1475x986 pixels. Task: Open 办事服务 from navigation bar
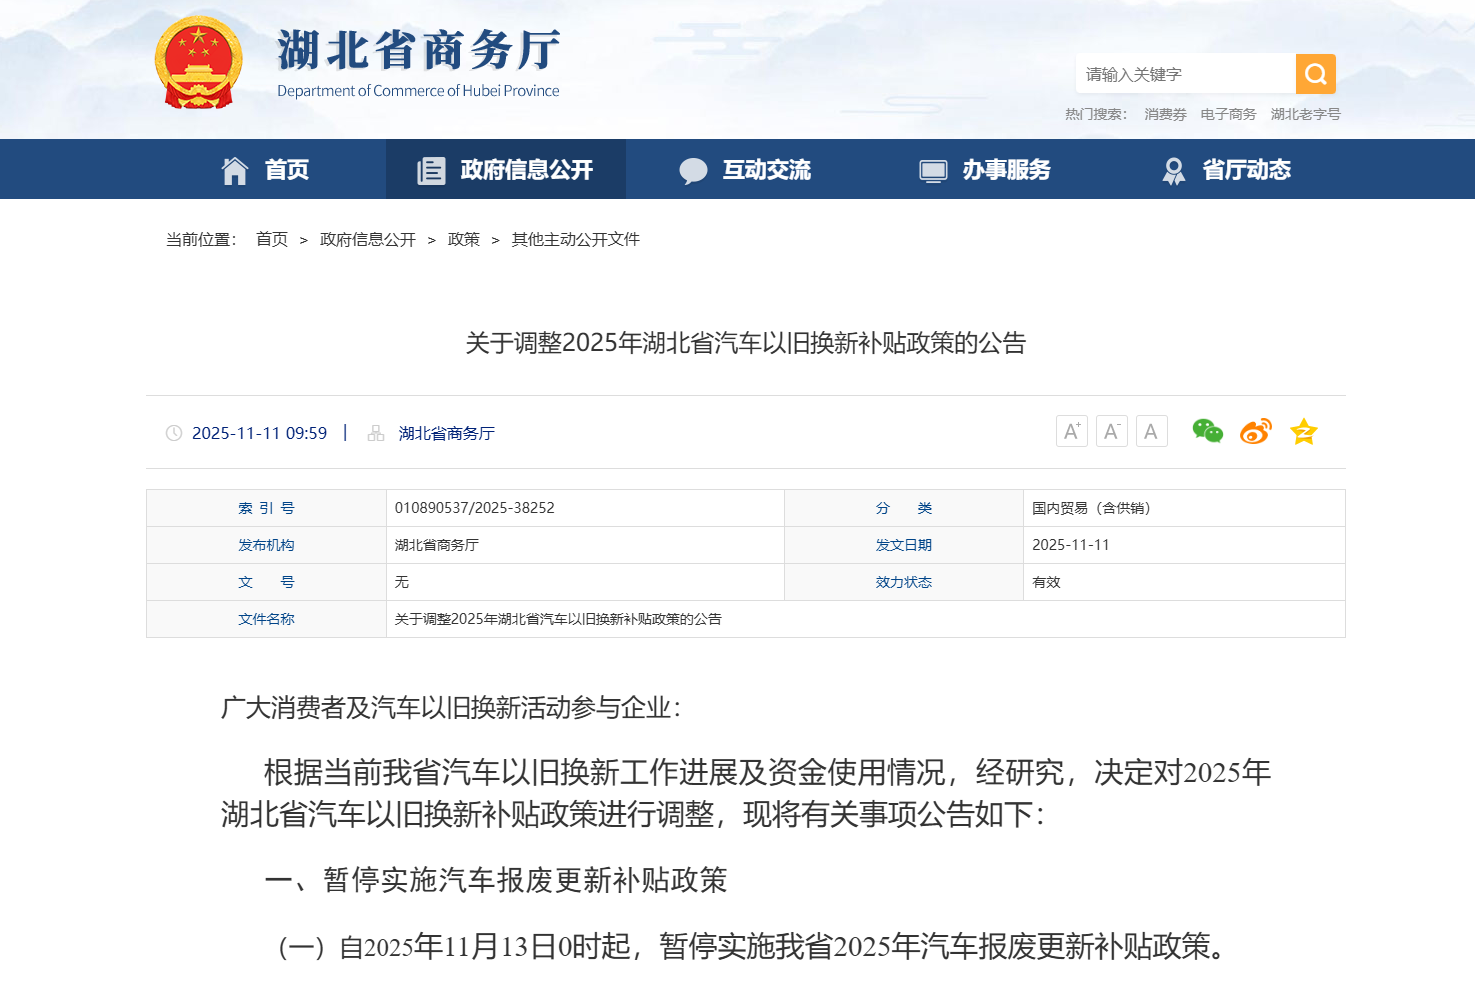point(985,170)
